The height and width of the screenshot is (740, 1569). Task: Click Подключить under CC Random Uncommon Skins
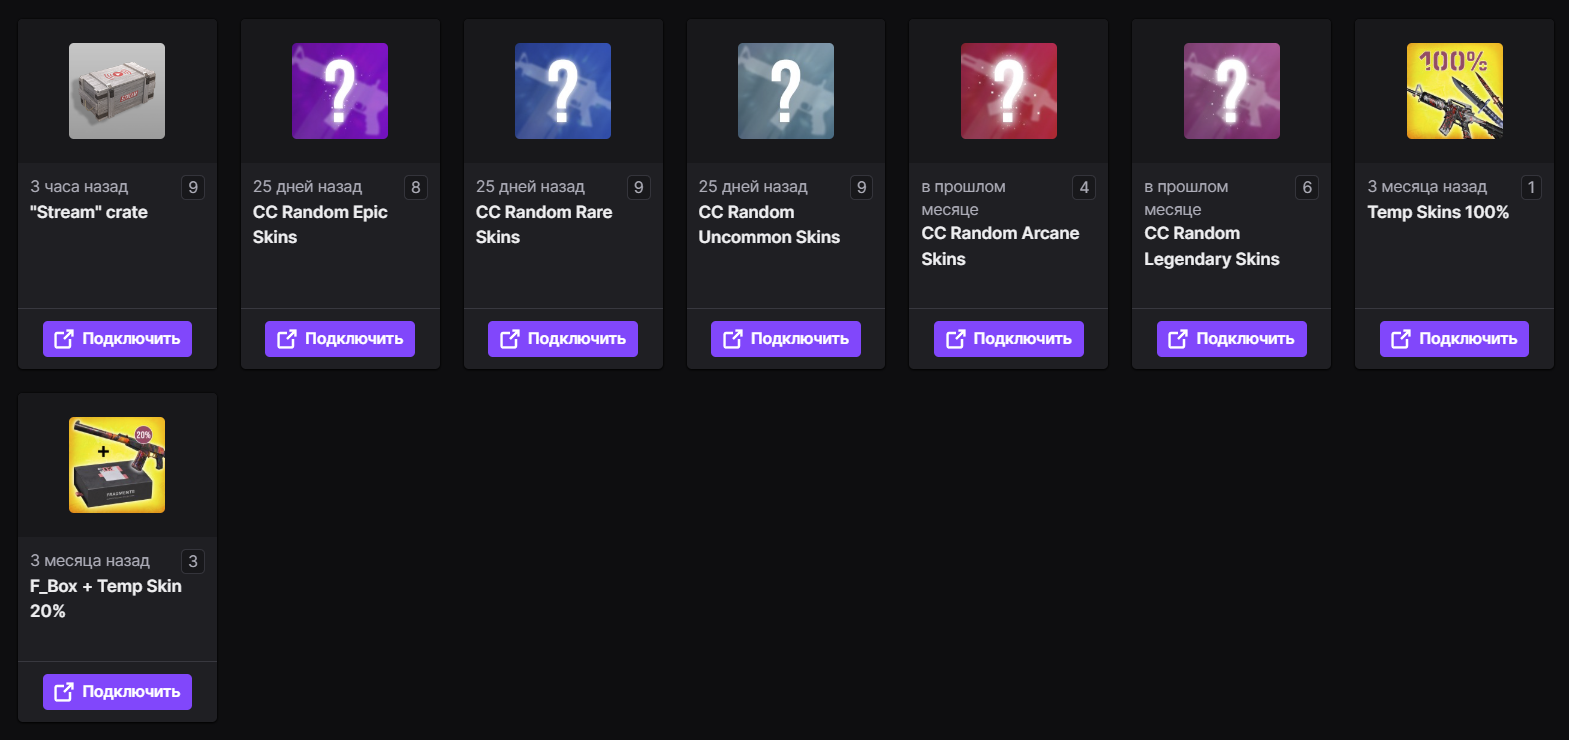point(786,339)
